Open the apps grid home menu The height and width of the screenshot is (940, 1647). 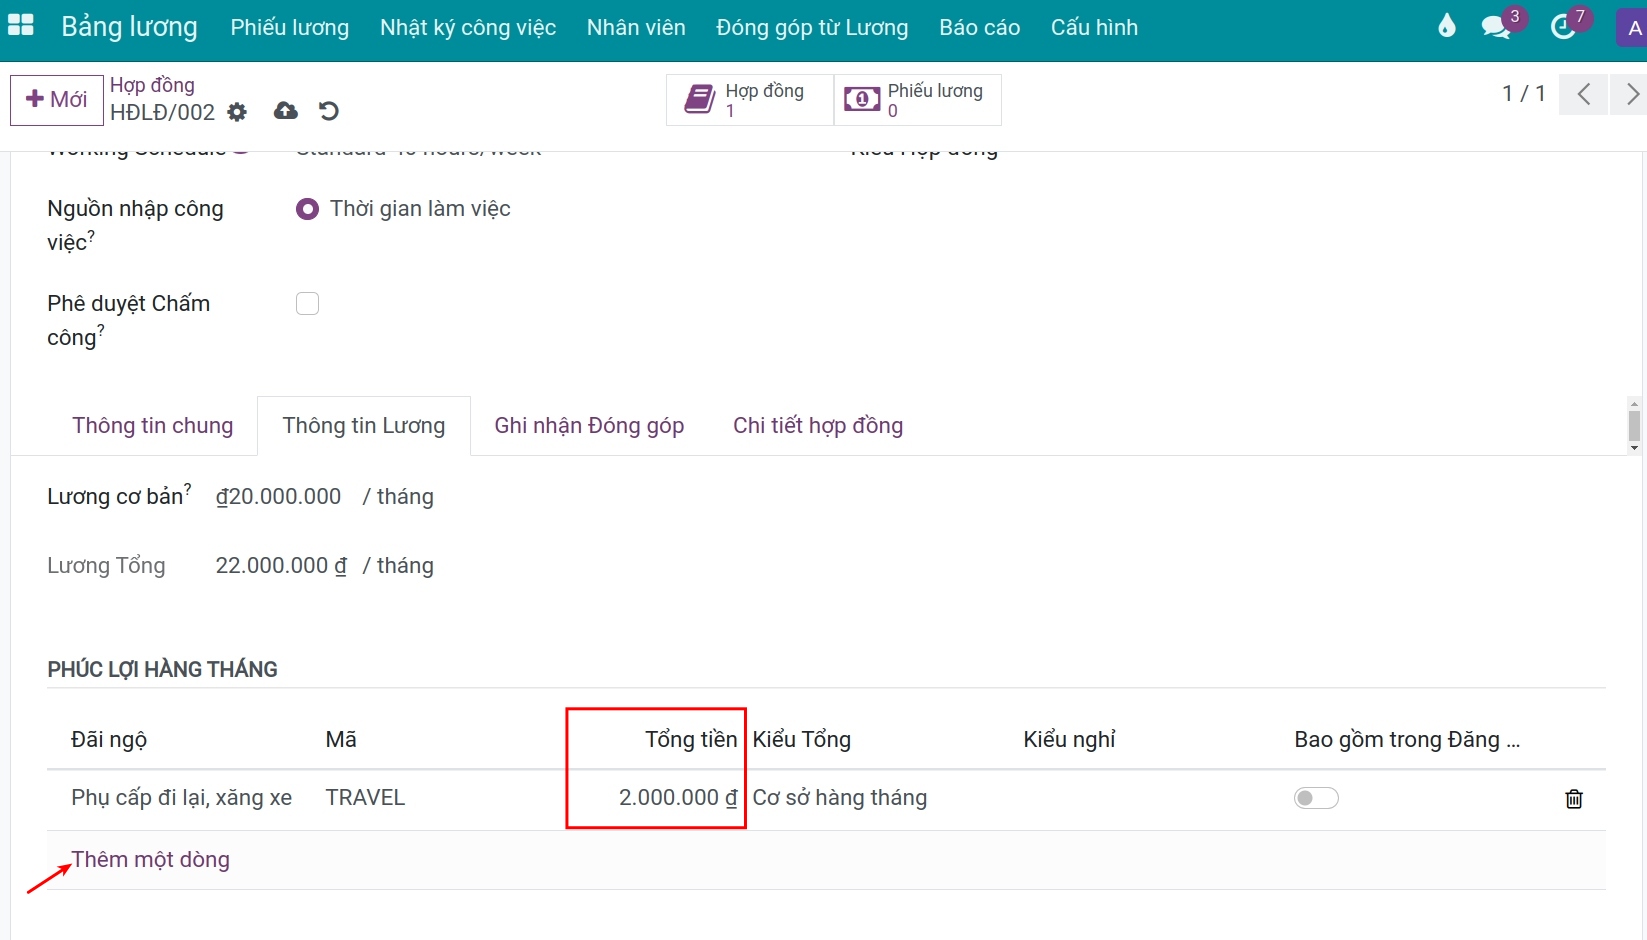[21, 26]
